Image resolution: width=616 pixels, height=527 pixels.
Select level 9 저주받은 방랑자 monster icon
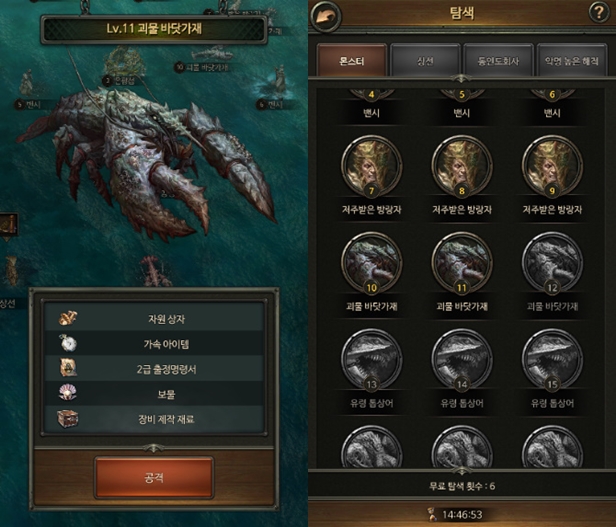[552, 167]
